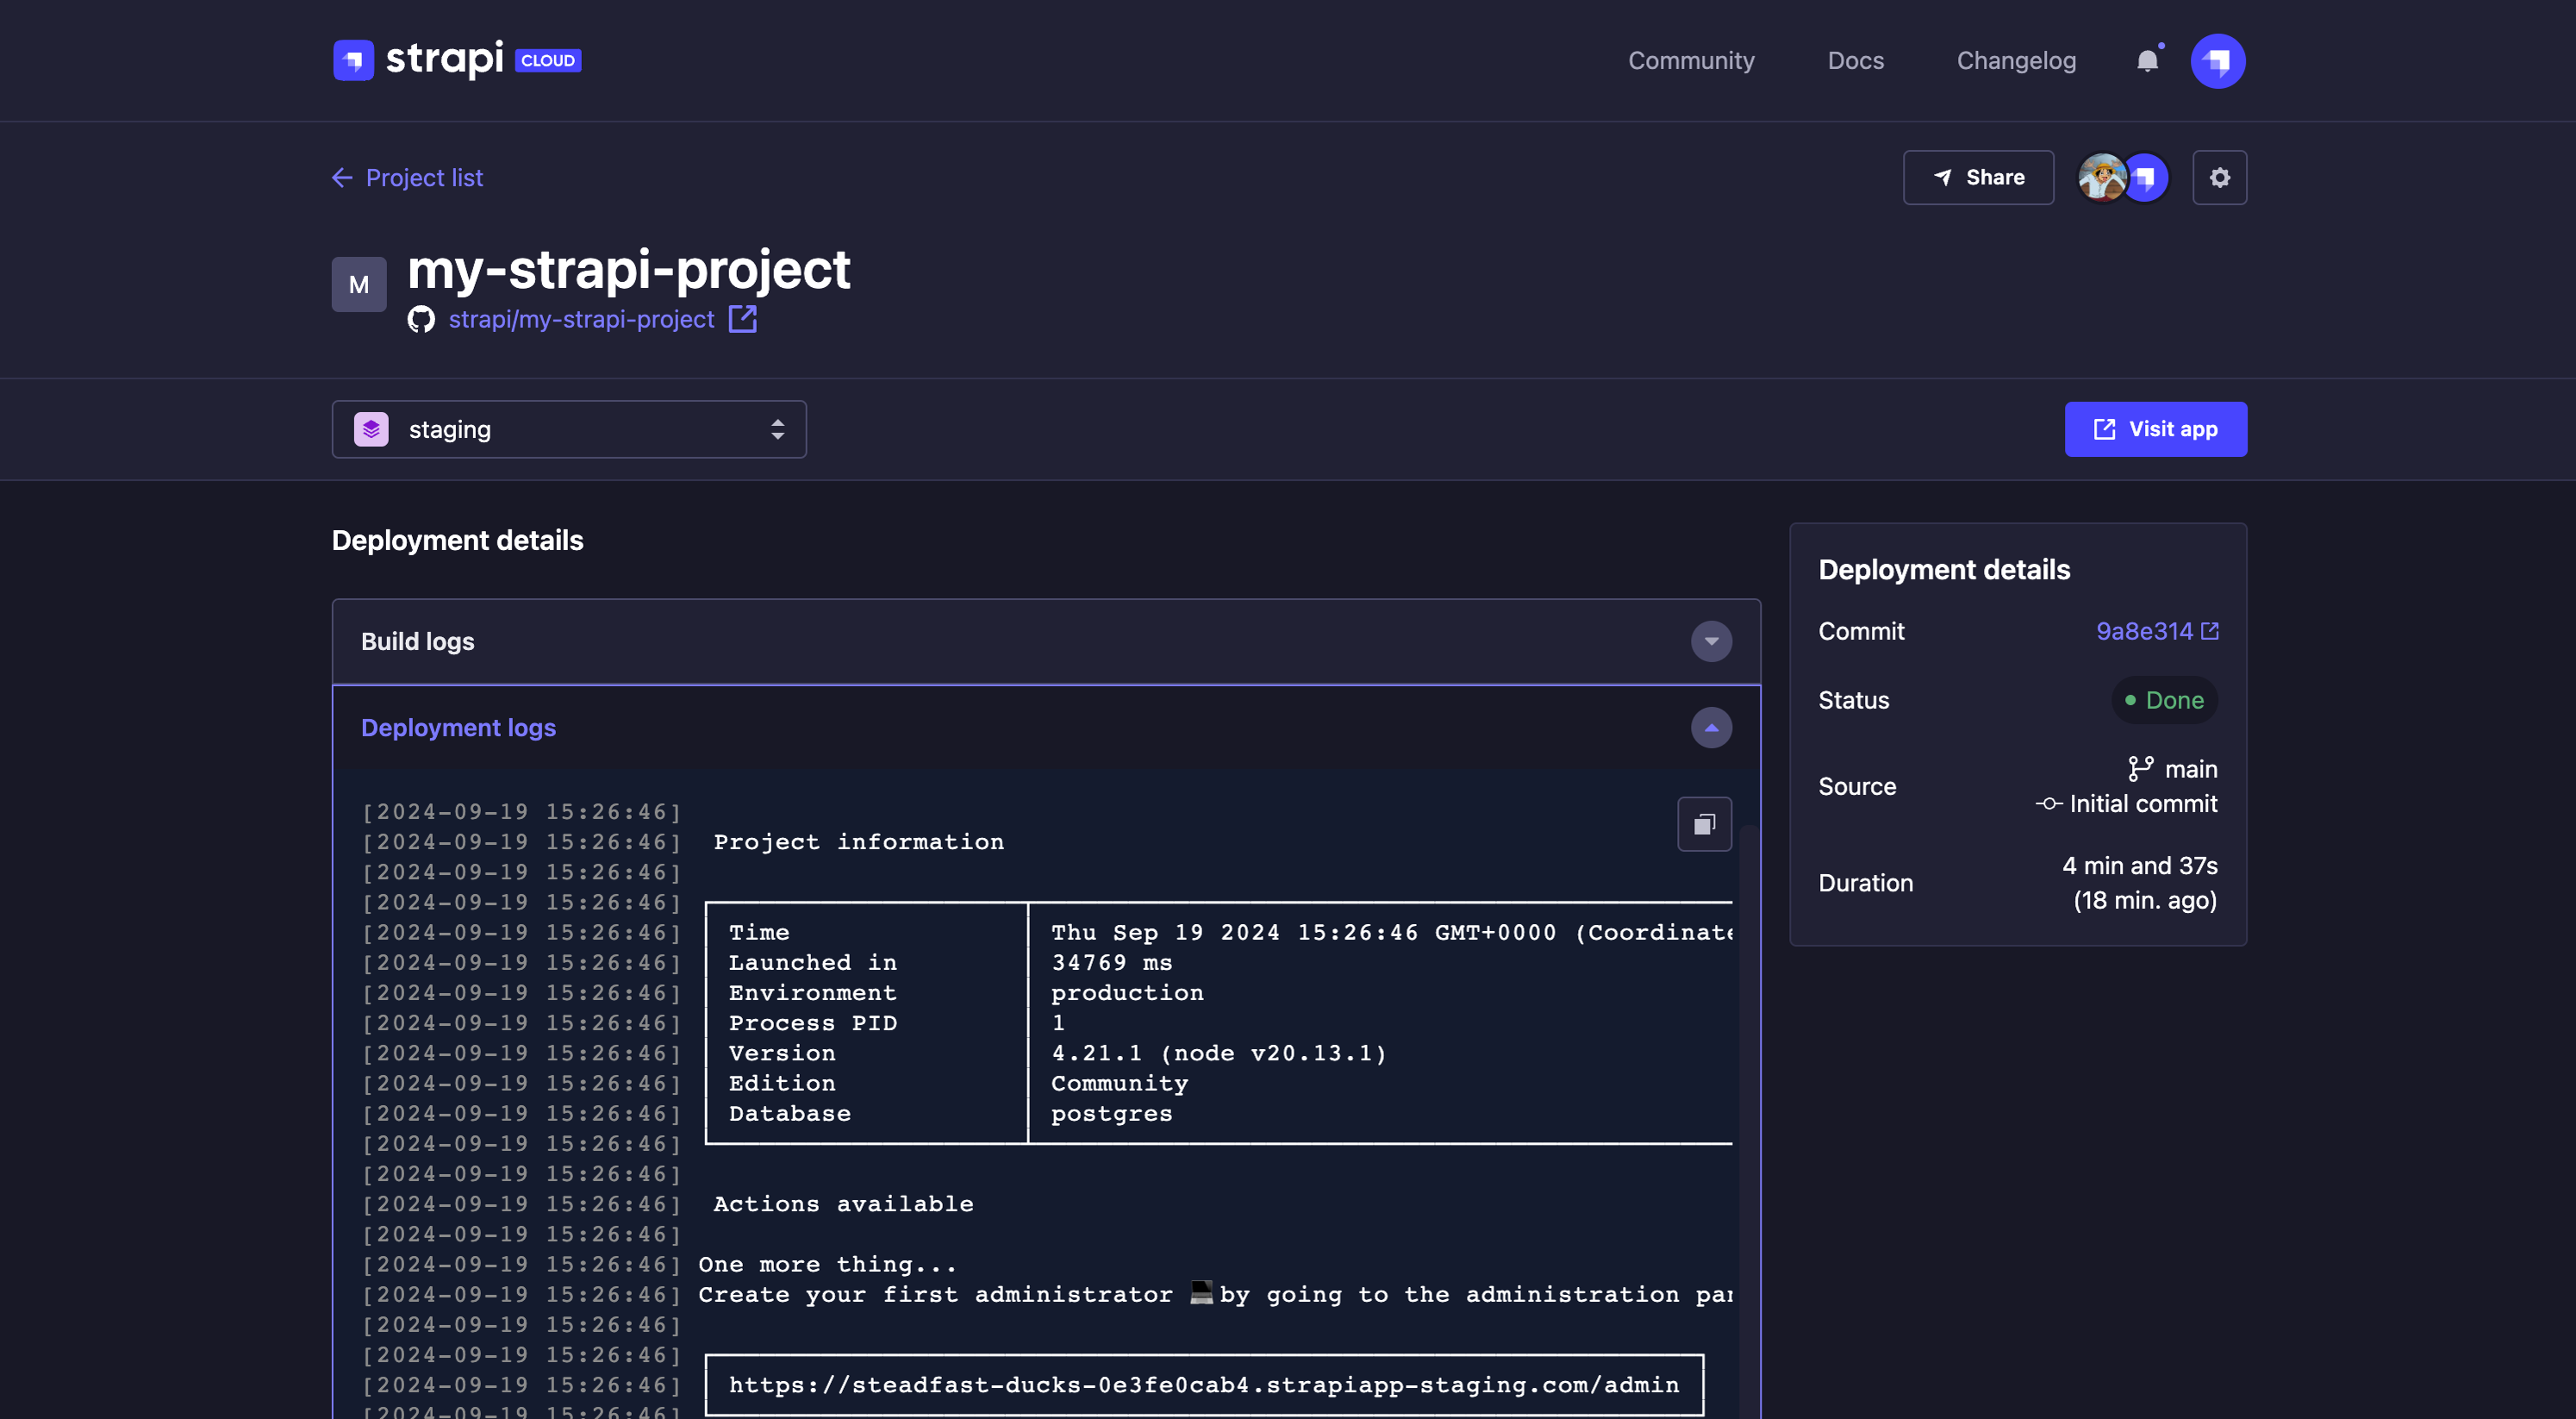
Task: Click the my-strapi-project title
Action: [x=629, y=269]
